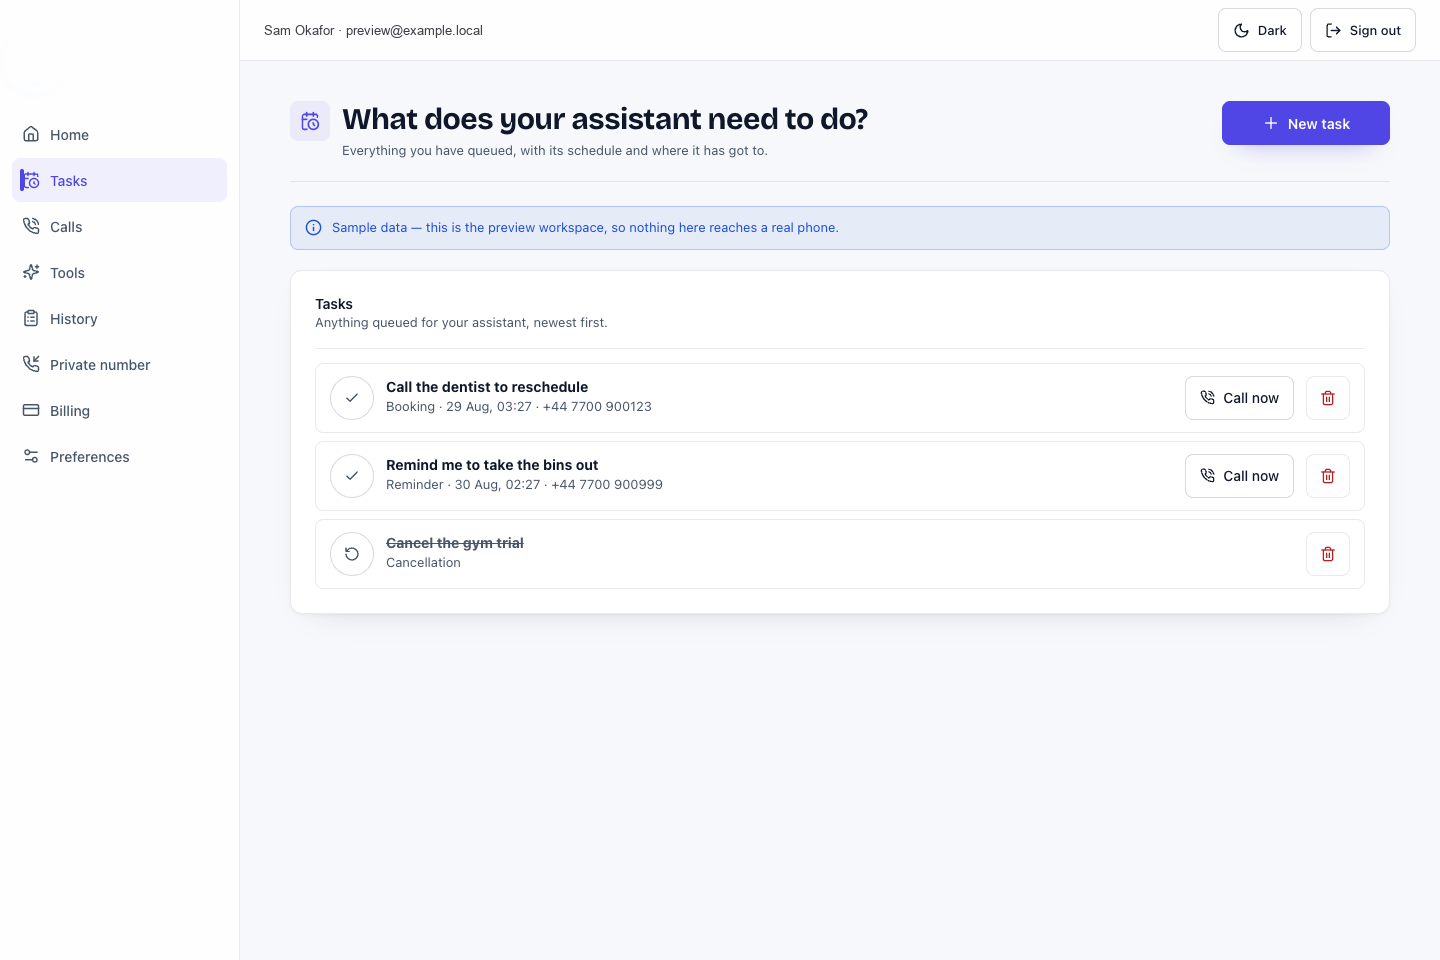Image resolution: width=1440 pixels, height=960 pixels.
Task: Sign out of the account
Action: pos(1362,30)
